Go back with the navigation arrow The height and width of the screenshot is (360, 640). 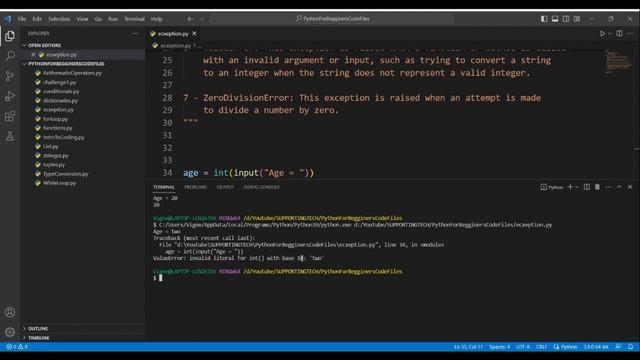click(190, 19)
